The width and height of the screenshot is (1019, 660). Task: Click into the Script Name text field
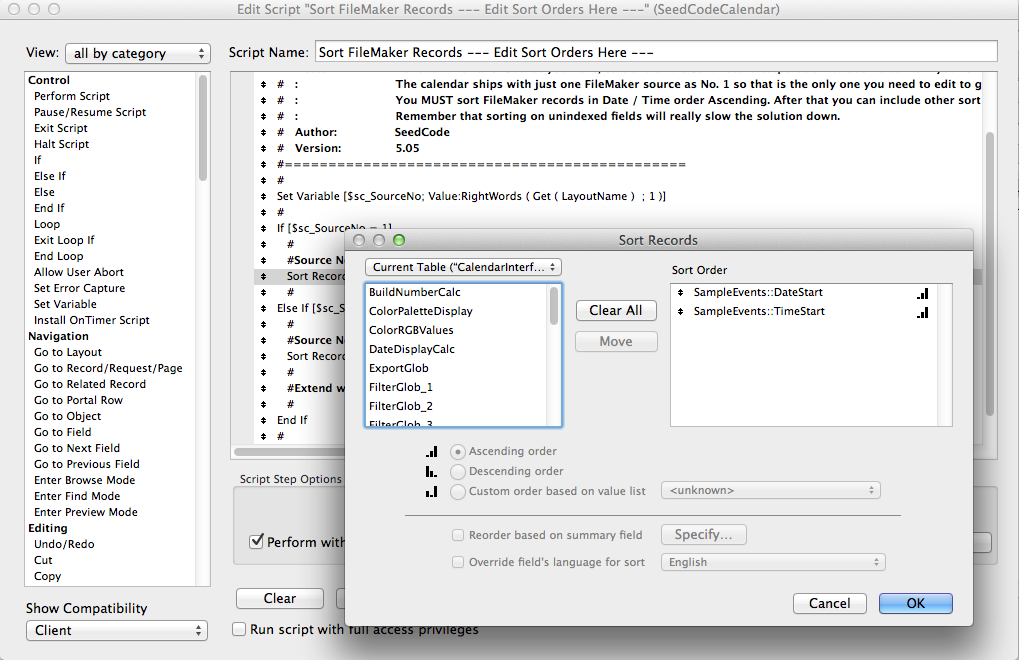[656, 52]
